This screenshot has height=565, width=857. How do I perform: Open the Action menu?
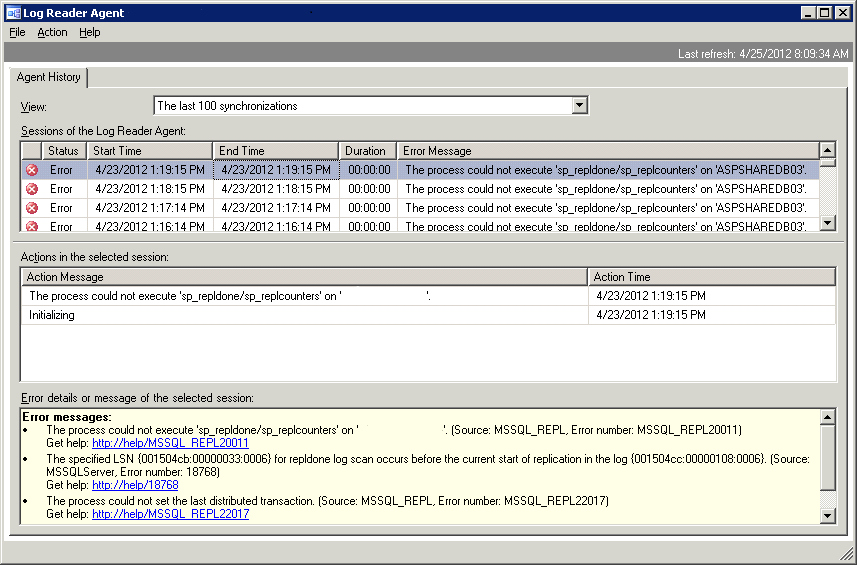[x=52, y=32]
